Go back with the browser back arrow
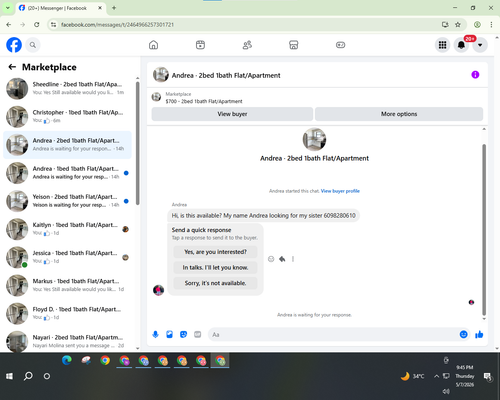The height and width of the screenshot is (400, 500). coord(9,25)
